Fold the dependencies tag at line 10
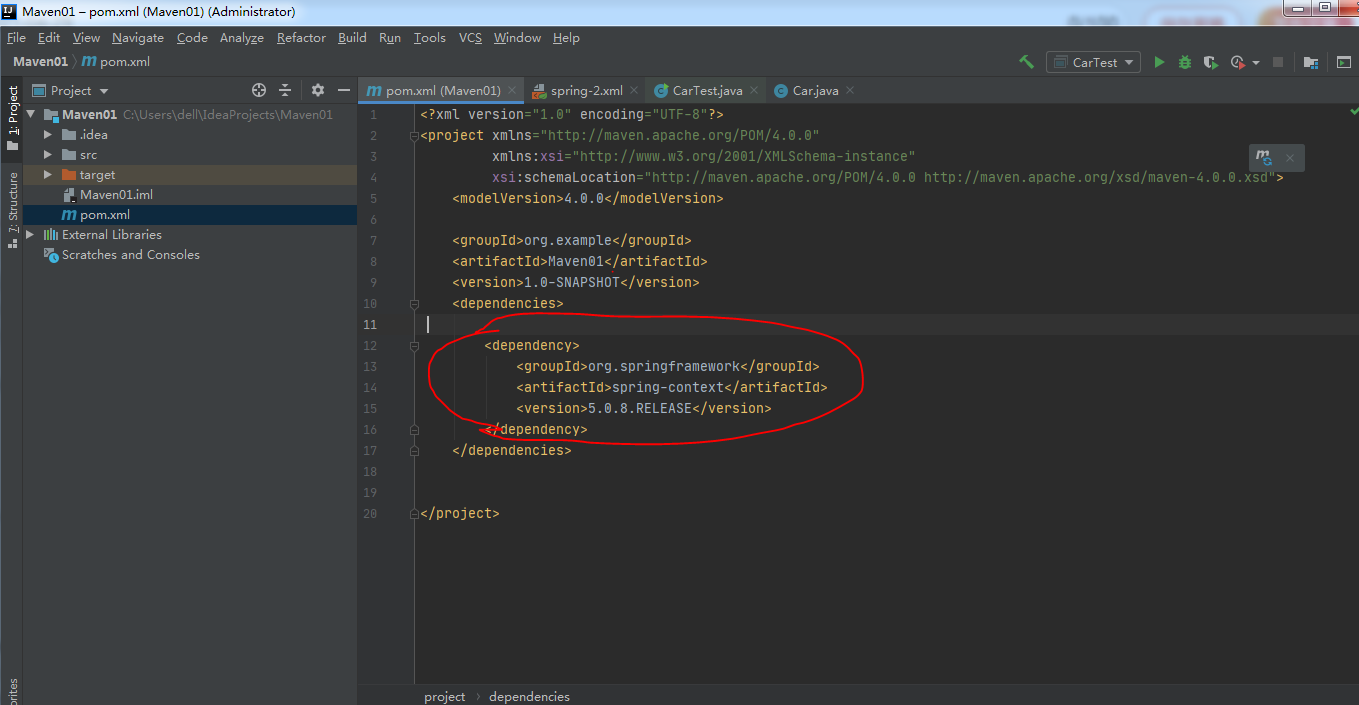The width and height of the screenshot is (1359, 705). [414, 303]
